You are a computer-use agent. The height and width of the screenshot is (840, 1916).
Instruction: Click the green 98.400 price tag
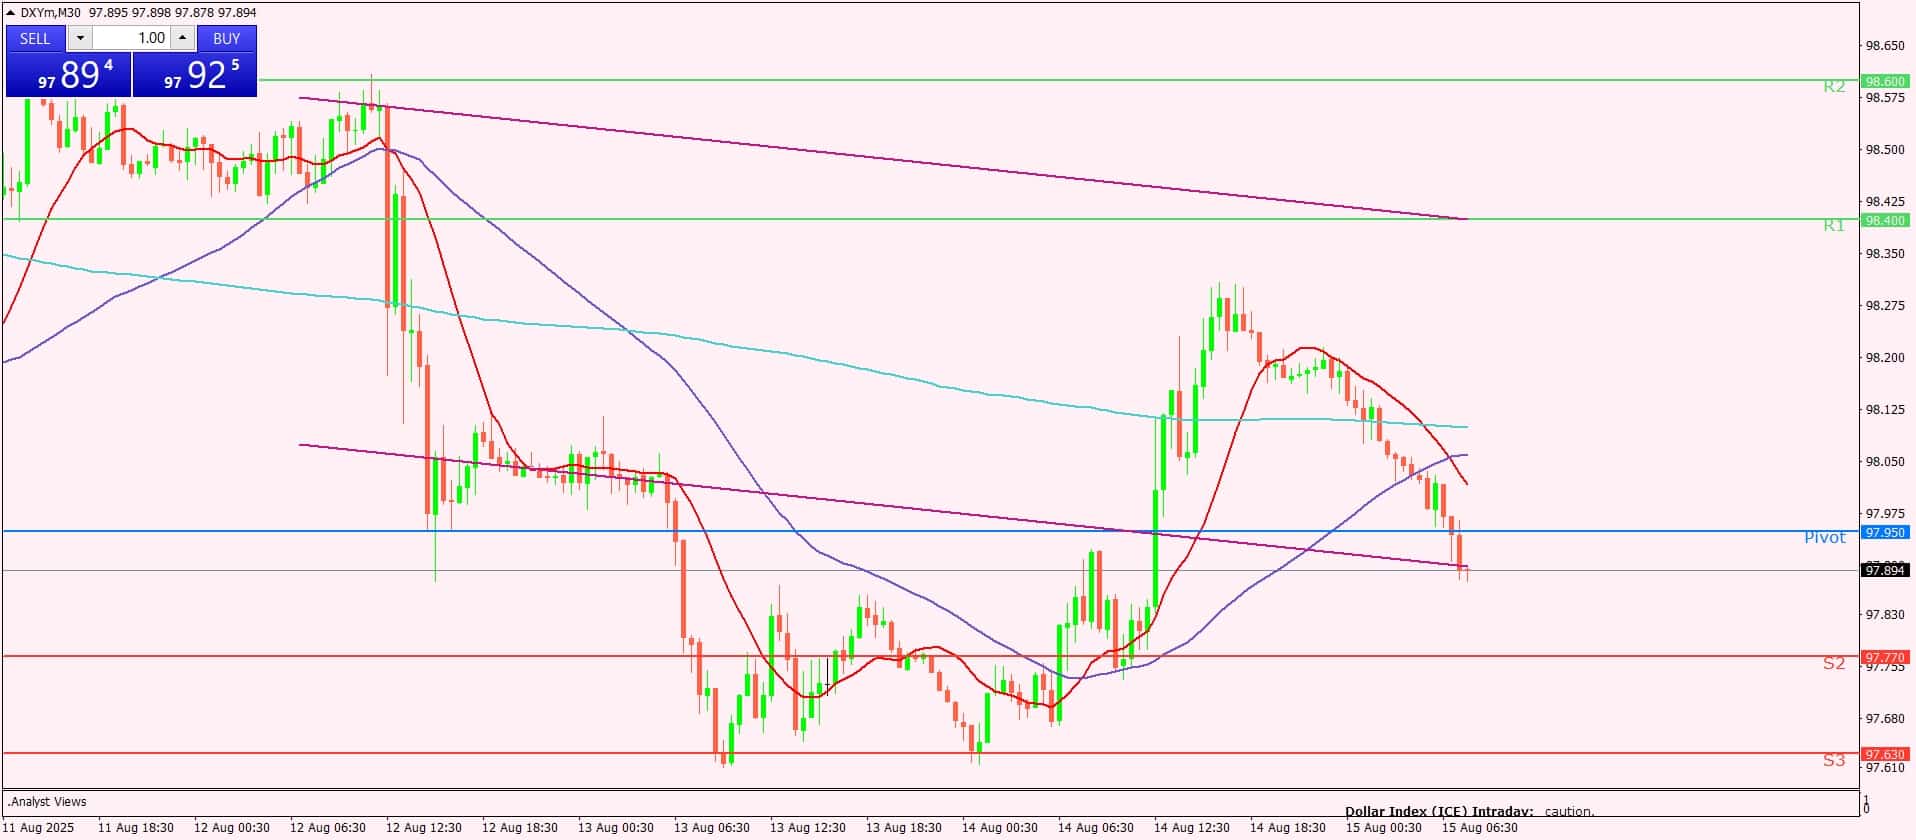[1884, 220]
